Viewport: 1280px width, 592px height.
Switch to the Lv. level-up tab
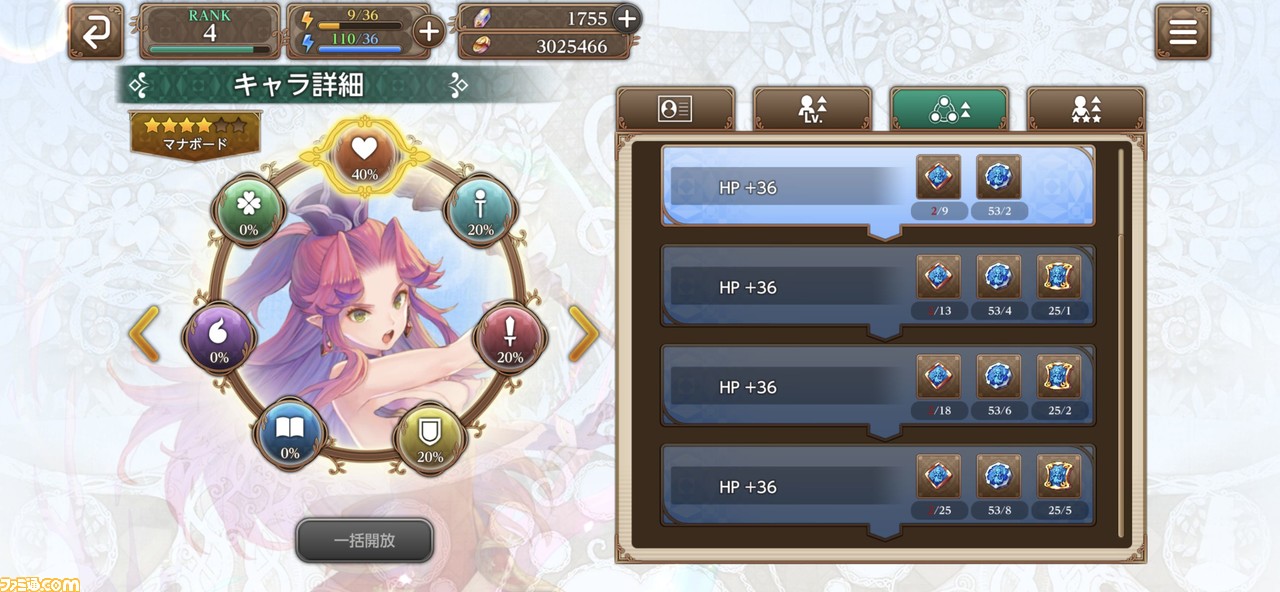pos(812,110)
